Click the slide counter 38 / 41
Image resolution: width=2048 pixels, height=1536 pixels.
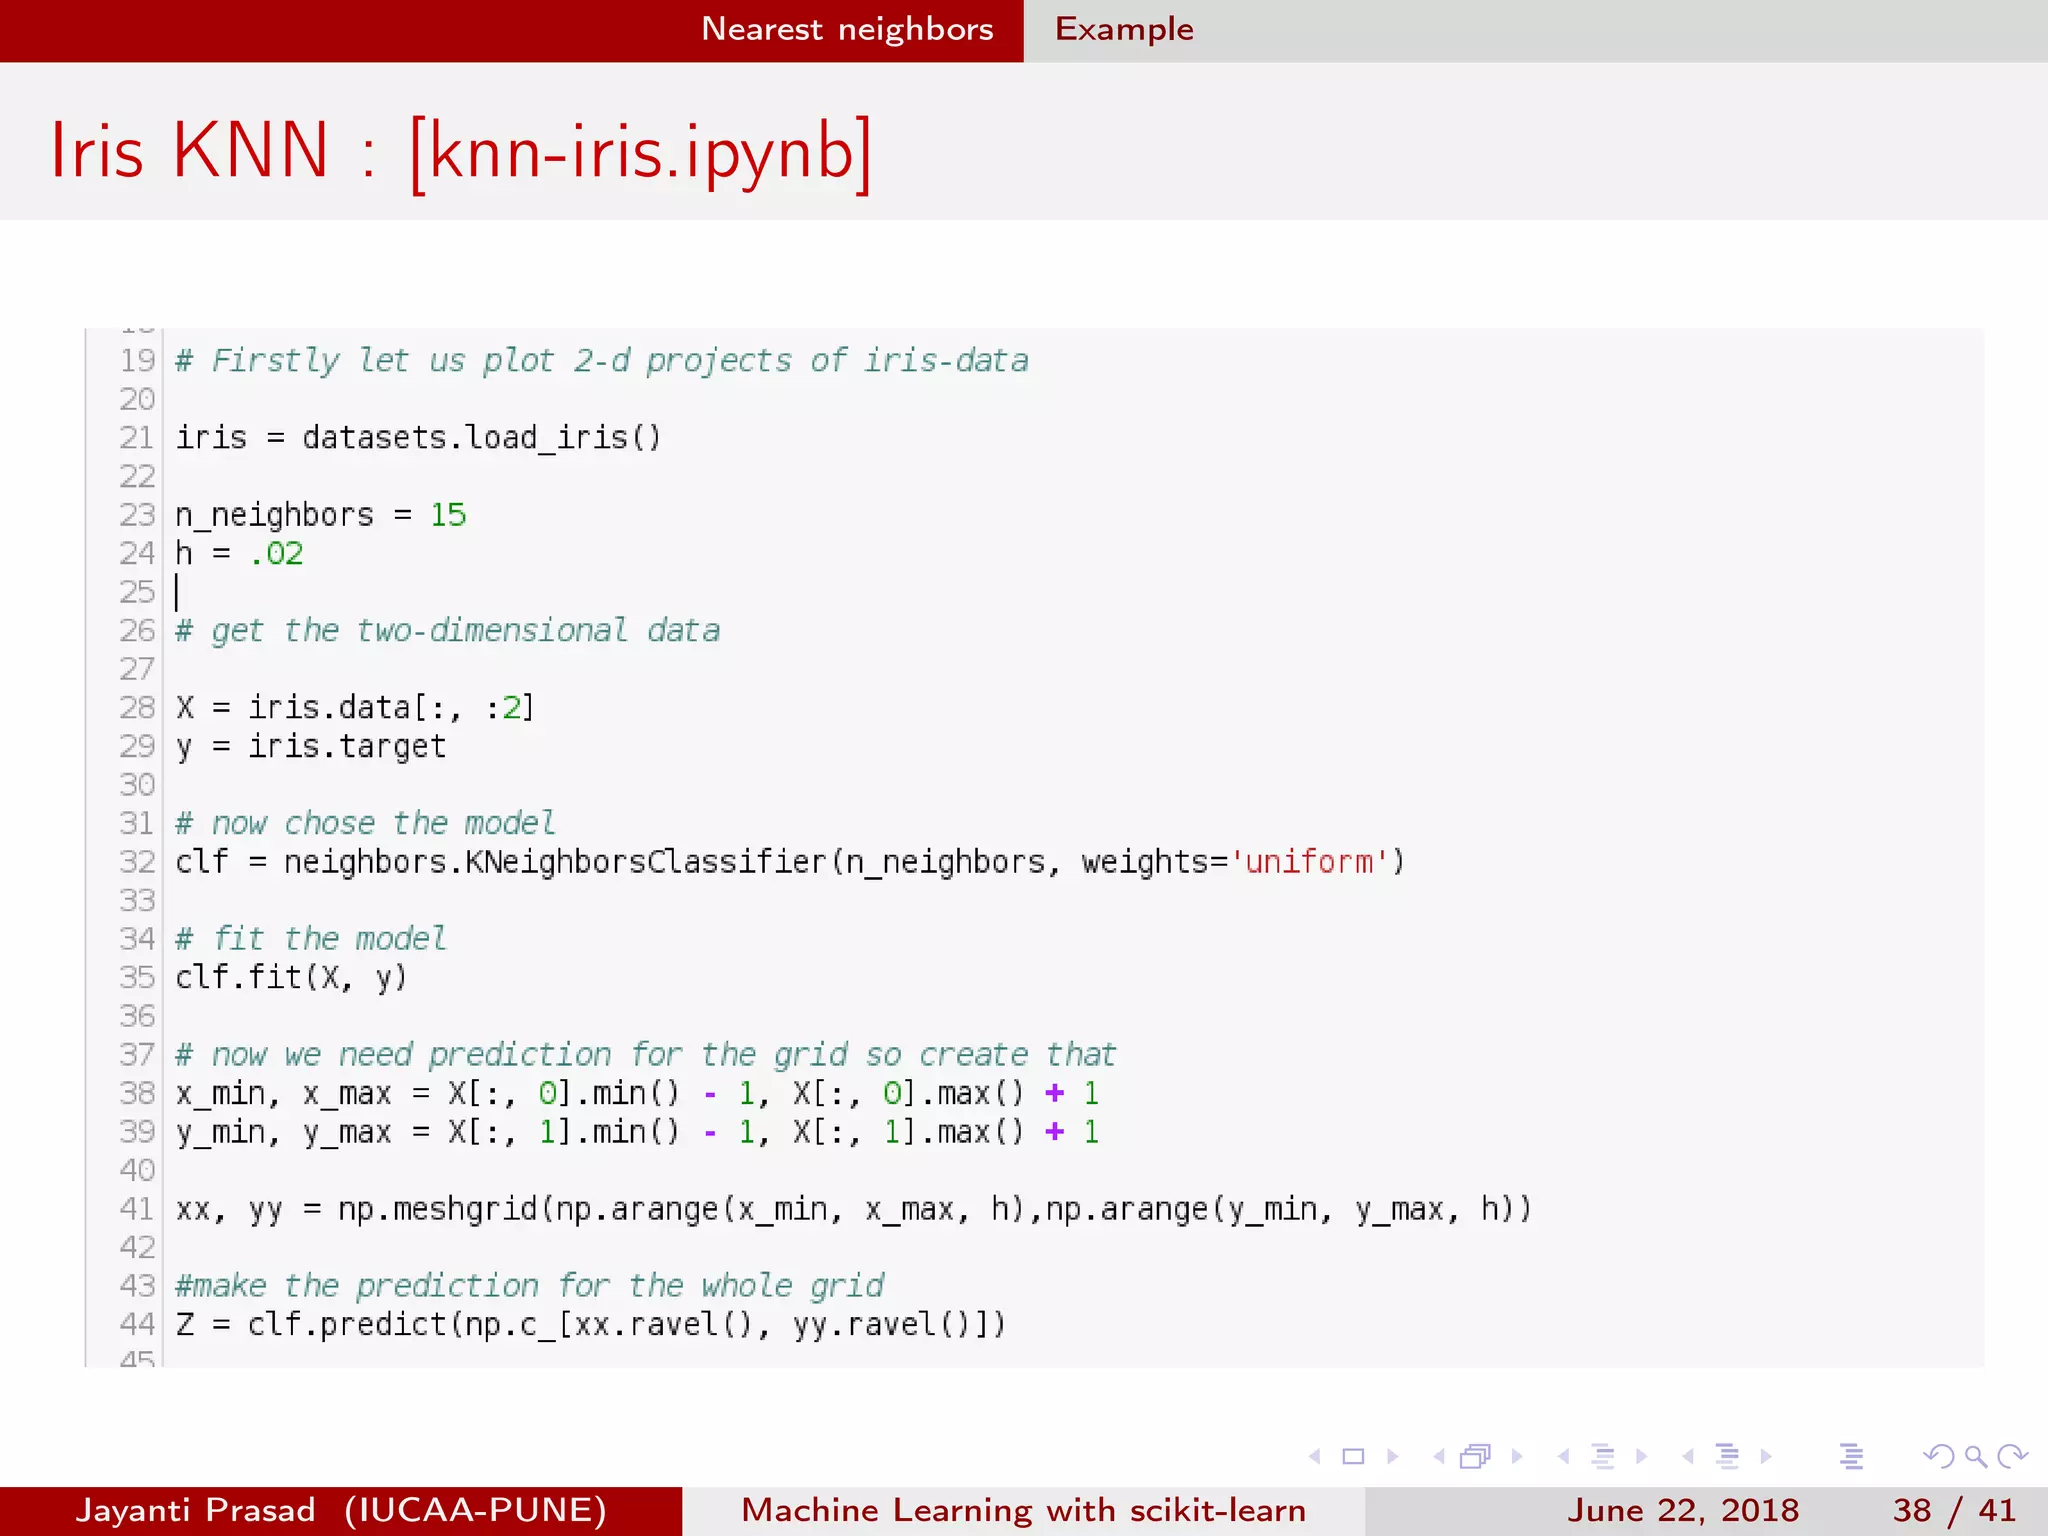tap(1954, 1510)
